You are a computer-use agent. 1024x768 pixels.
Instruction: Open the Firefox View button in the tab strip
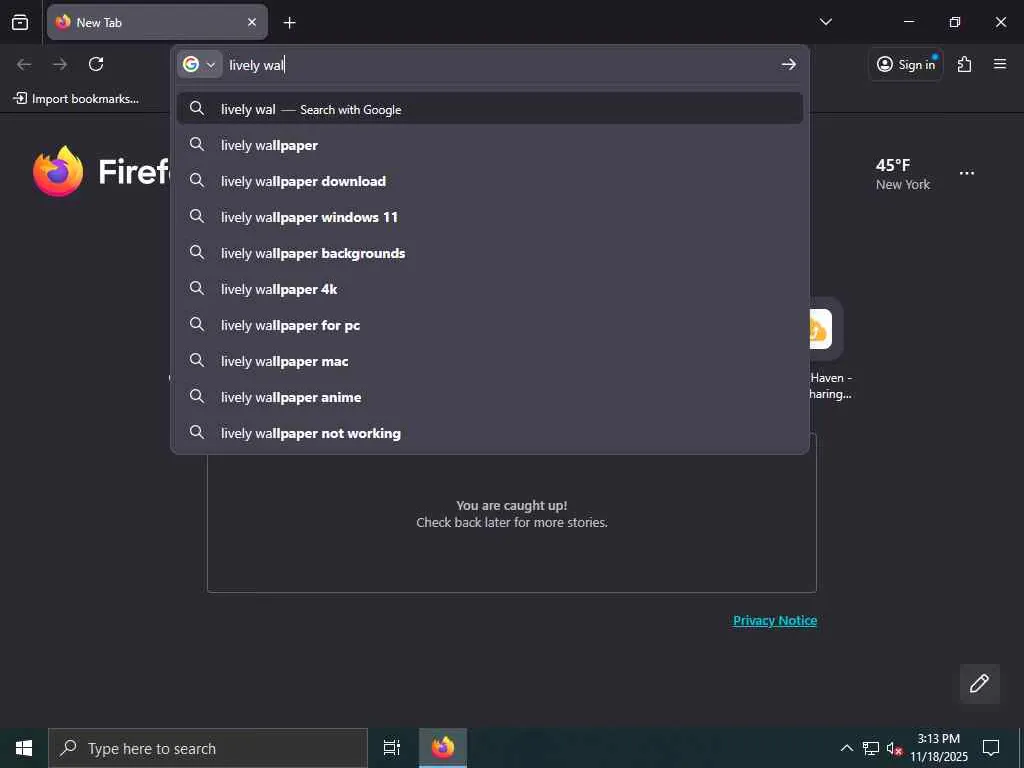tap(20, 22)
